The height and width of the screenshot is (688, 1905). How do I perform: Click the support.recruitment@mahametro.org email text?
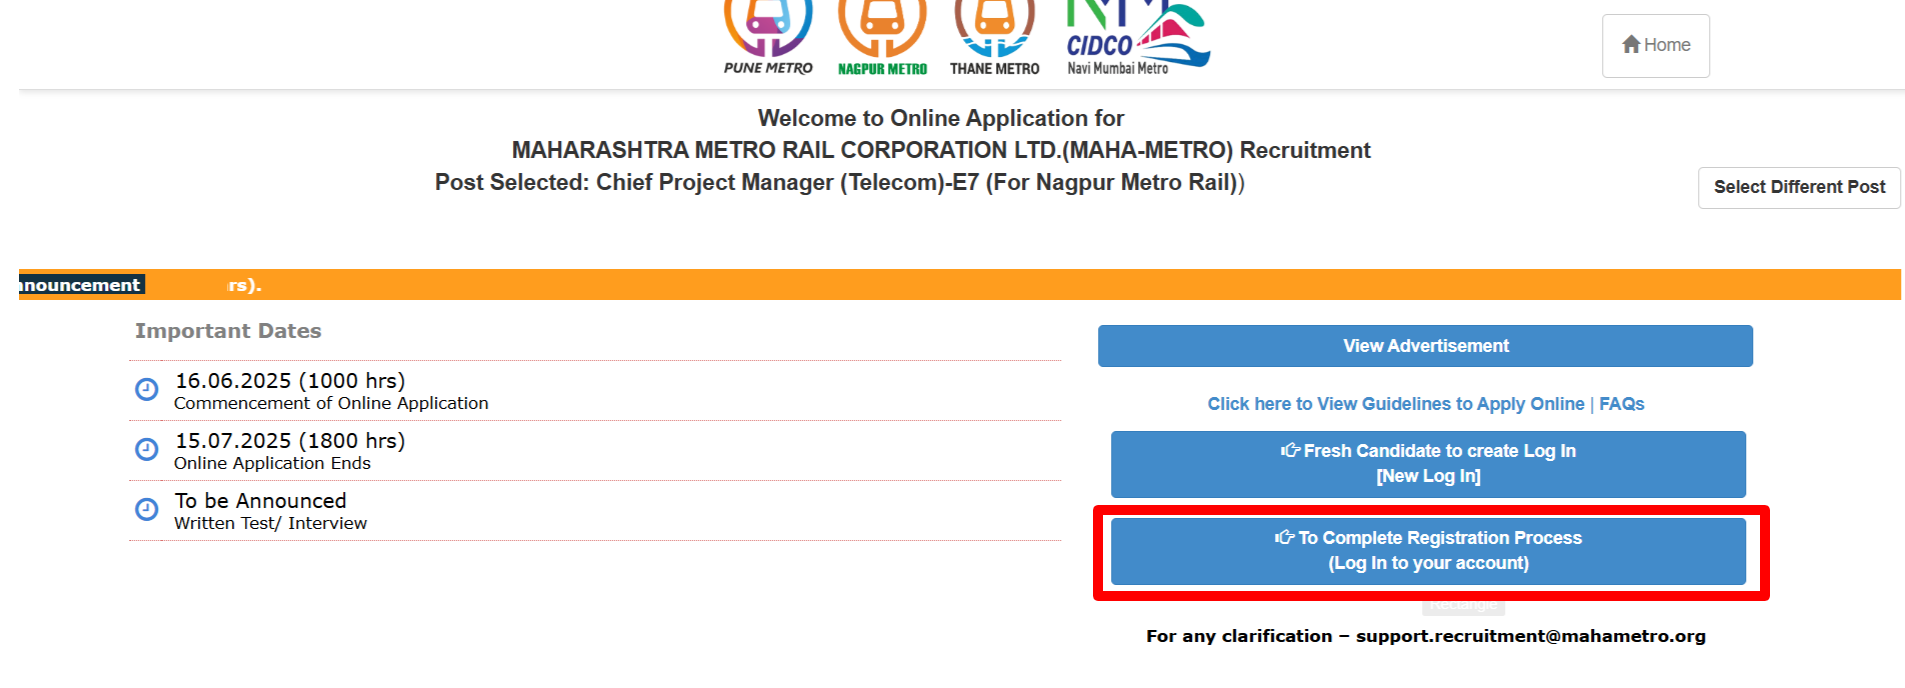pos(1530,636)
